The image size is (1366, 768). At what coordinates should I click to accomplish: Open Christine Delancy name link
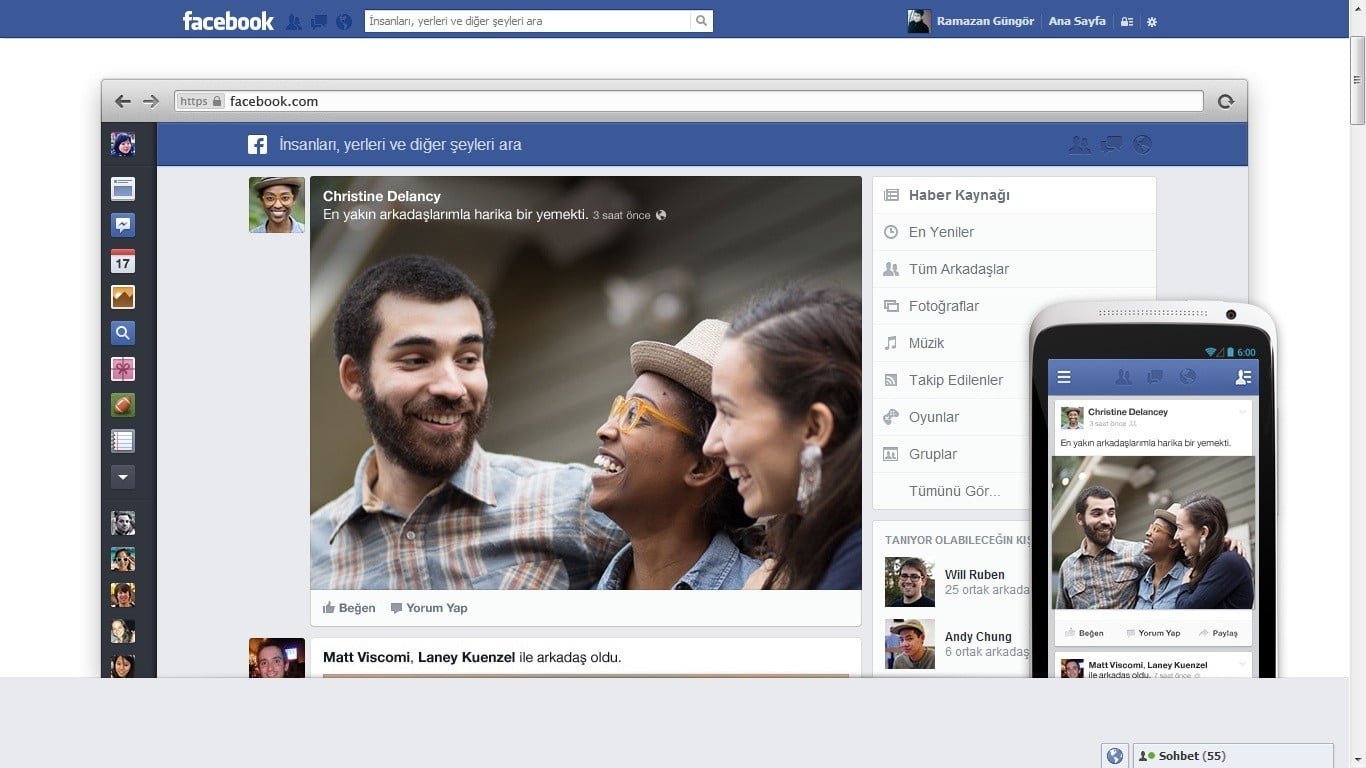[x=381, y=196]
